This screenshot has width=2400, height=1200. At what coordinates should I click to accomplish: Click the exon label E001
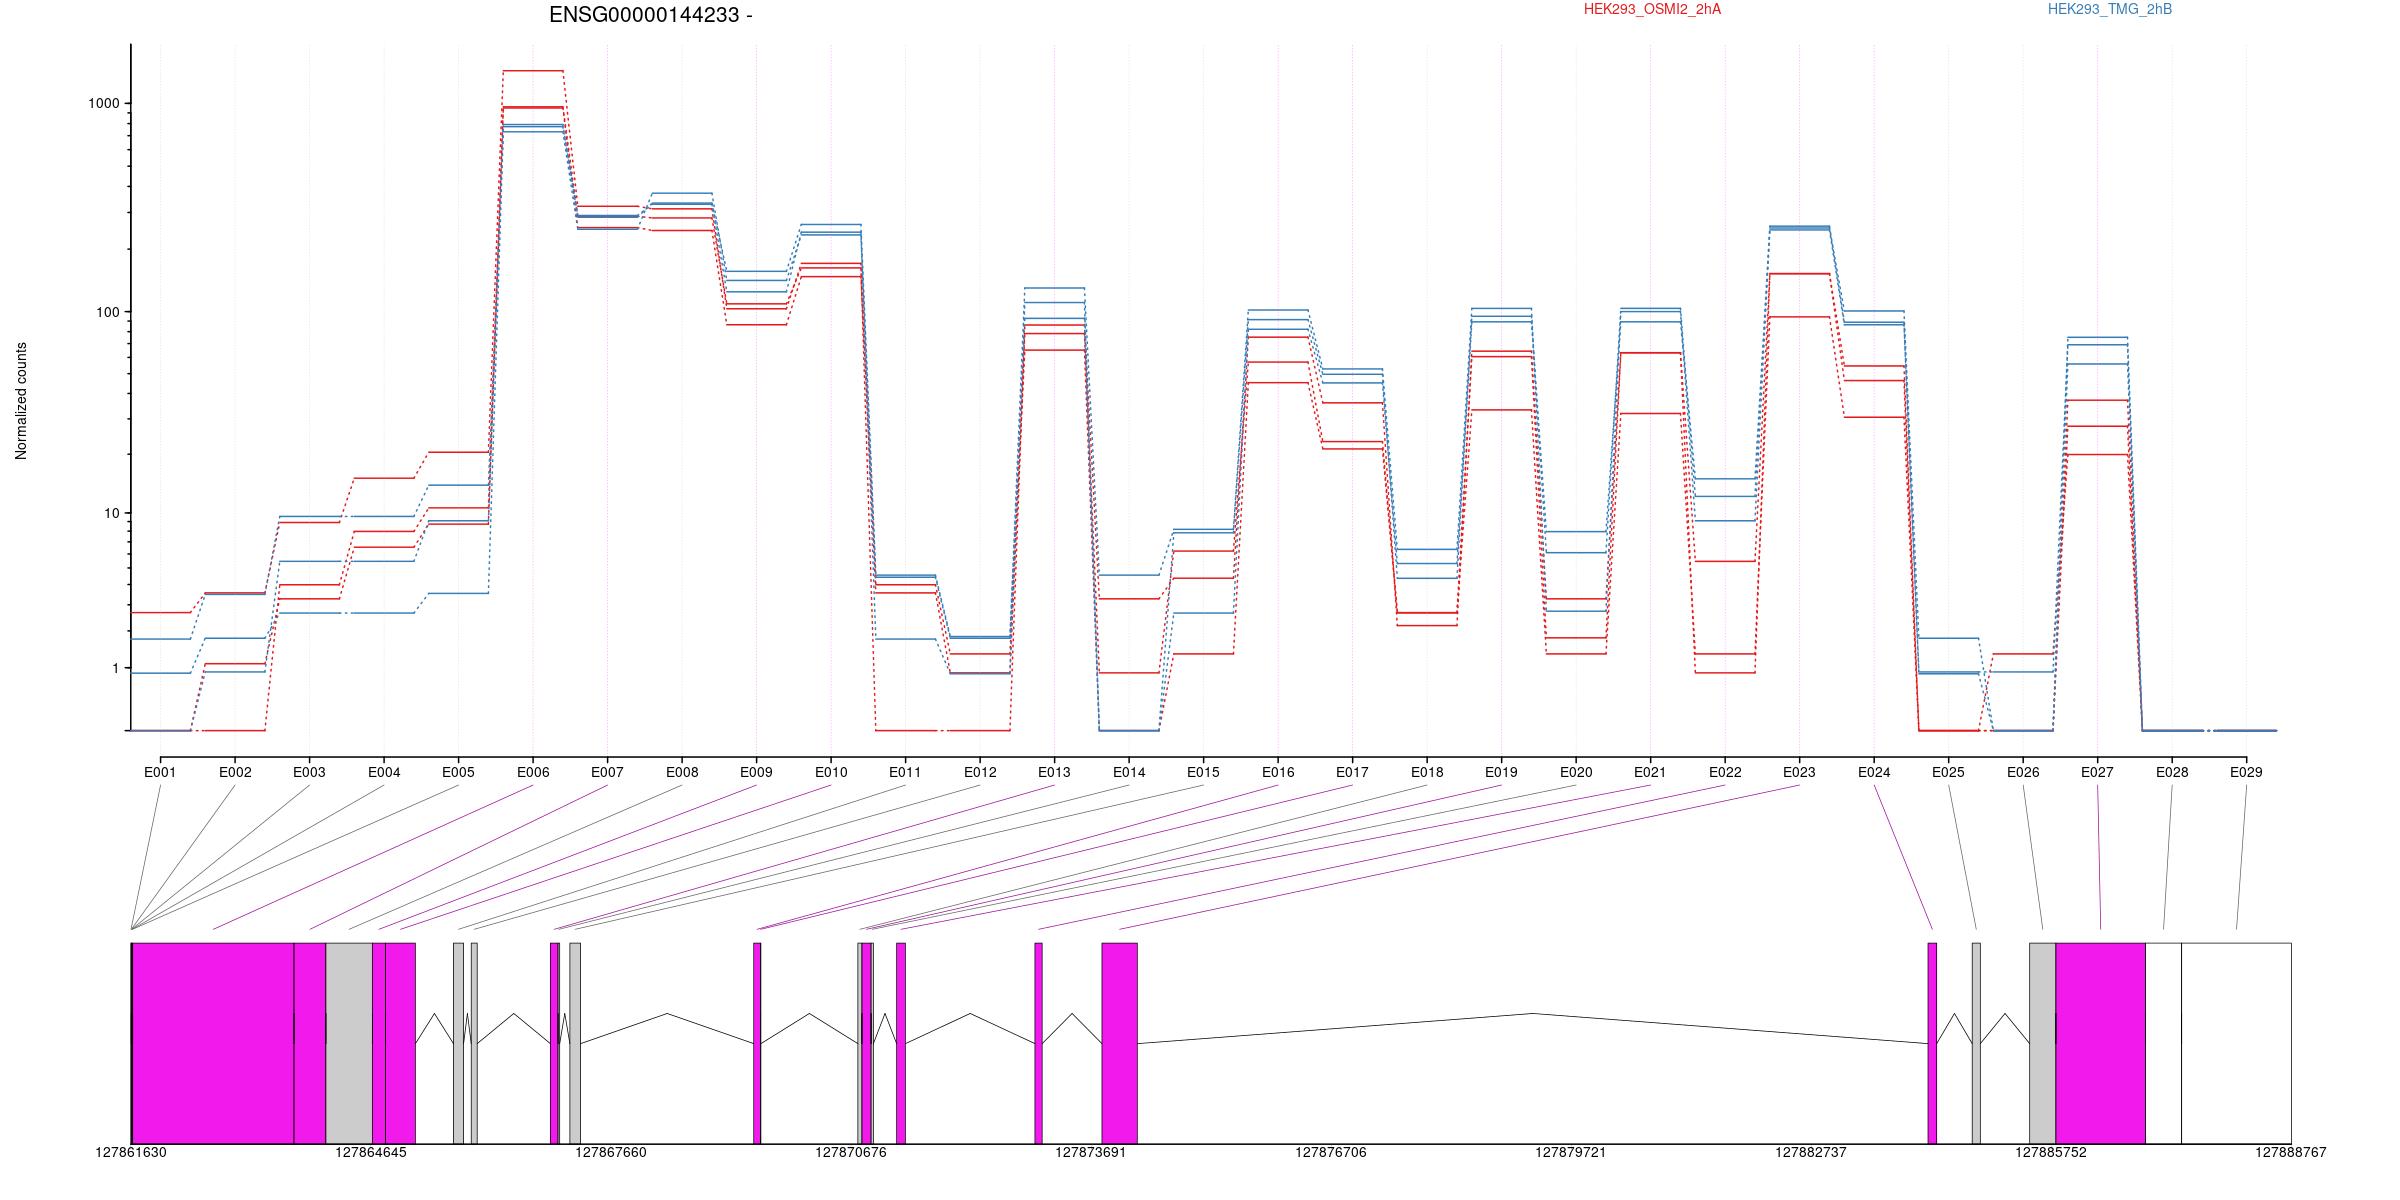(x=160, y=772)
